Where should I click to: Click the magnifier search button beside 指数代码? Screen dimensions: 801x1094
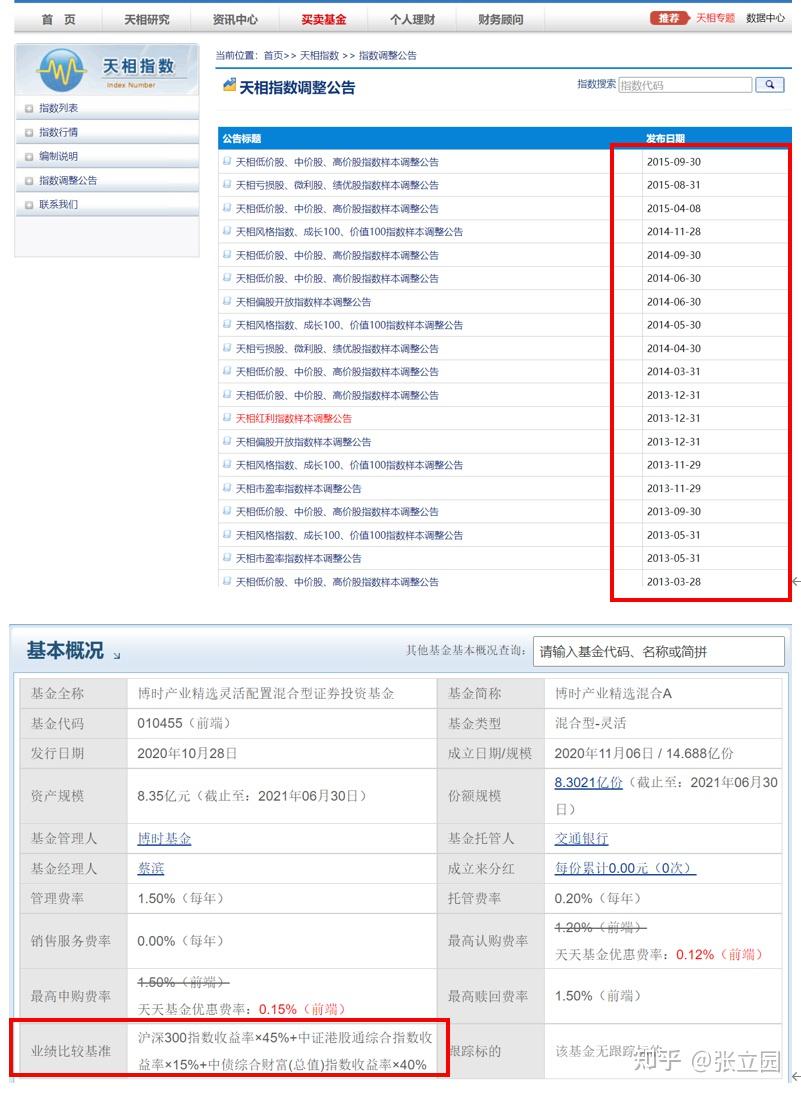click(770, 84)
